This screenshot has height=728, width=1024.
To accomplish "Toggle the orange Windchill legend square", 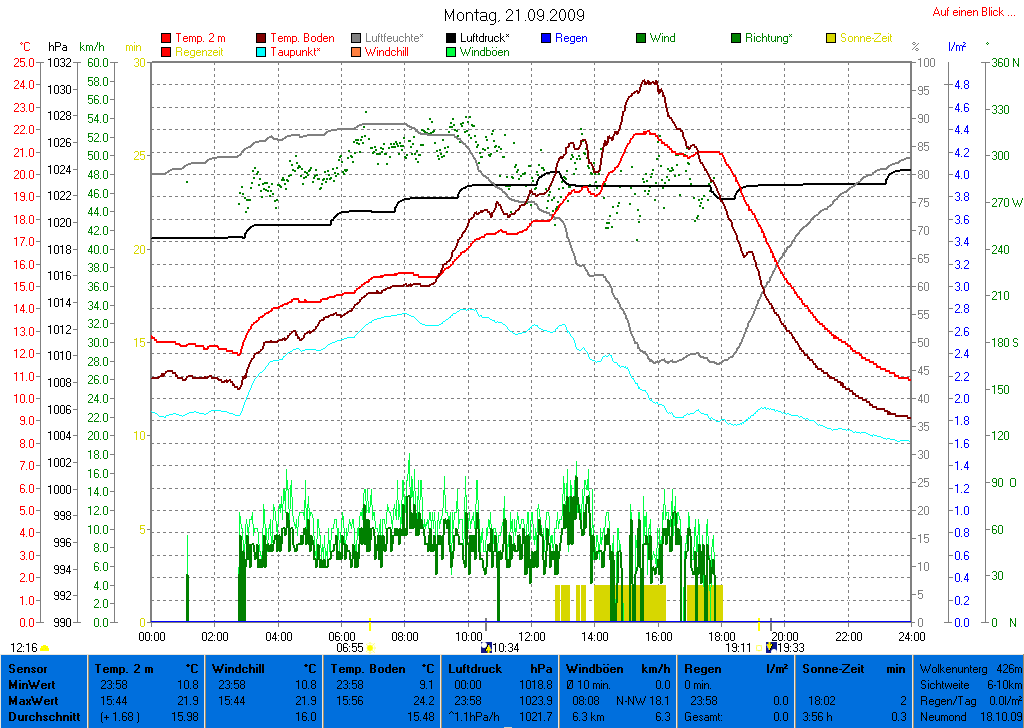I will click(357, 52).
